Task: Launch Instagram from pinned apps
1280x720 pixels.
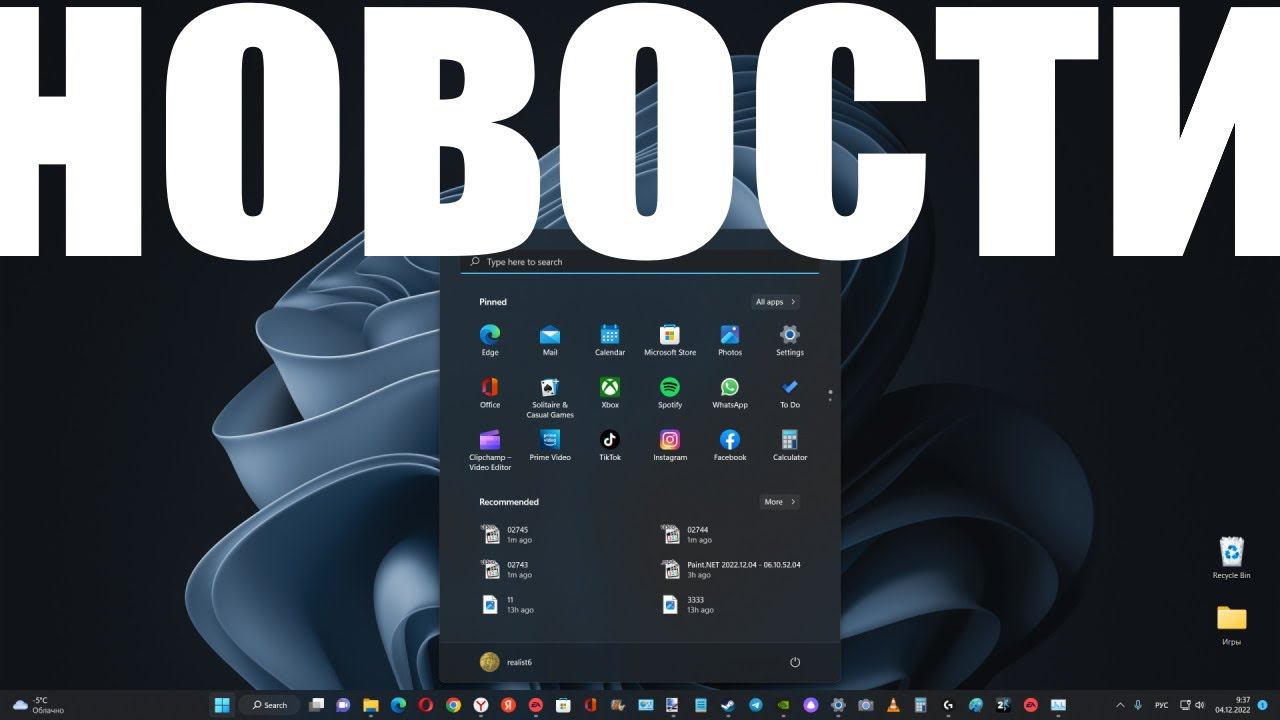Action: (670, 445)
